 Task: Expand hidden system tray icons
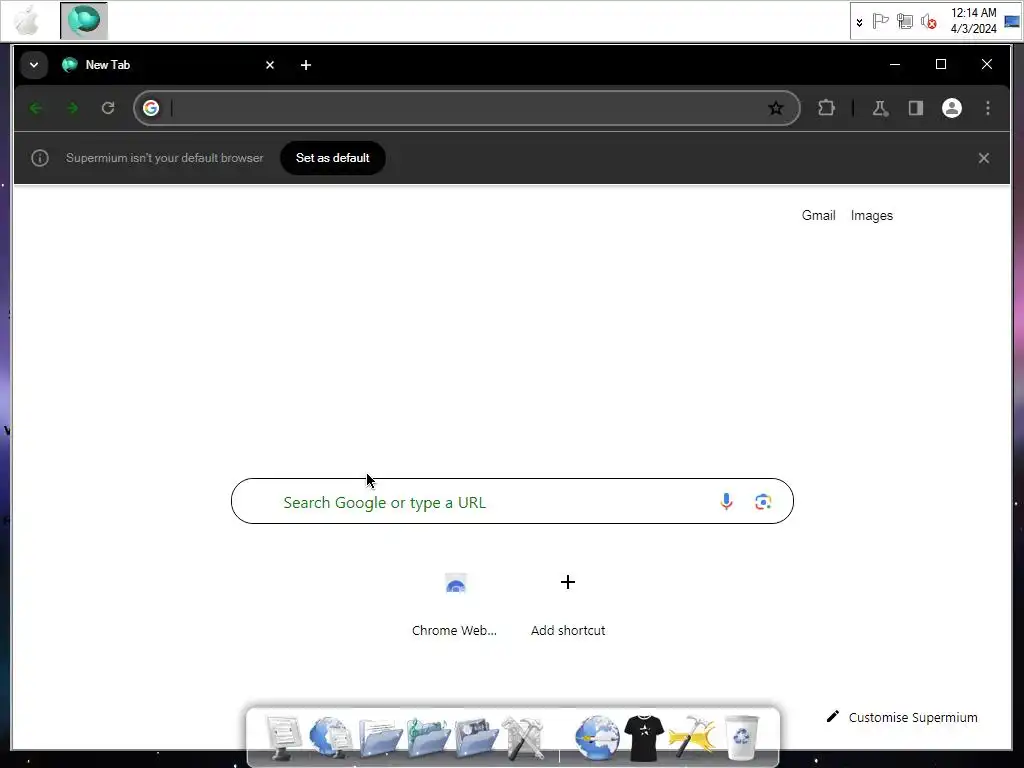pyautogui.click(x=859, y=22)
